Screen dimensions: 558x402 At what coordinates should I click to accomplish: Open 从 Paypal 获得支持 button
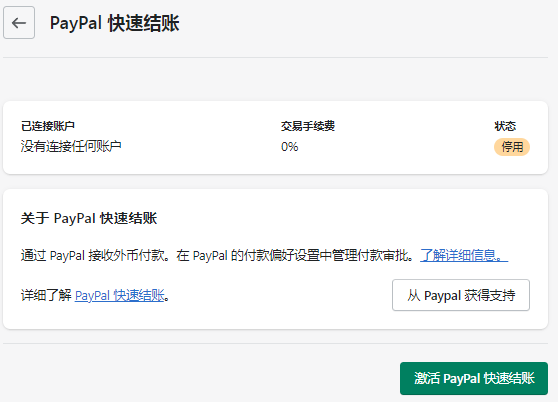point(461,295)
